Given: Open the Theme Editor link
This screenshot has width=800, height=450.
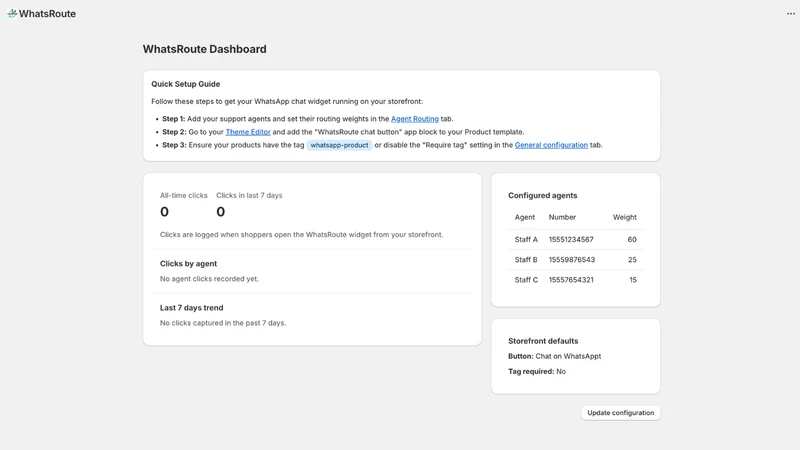Looking at the screenshot, I should pos(248,132).
